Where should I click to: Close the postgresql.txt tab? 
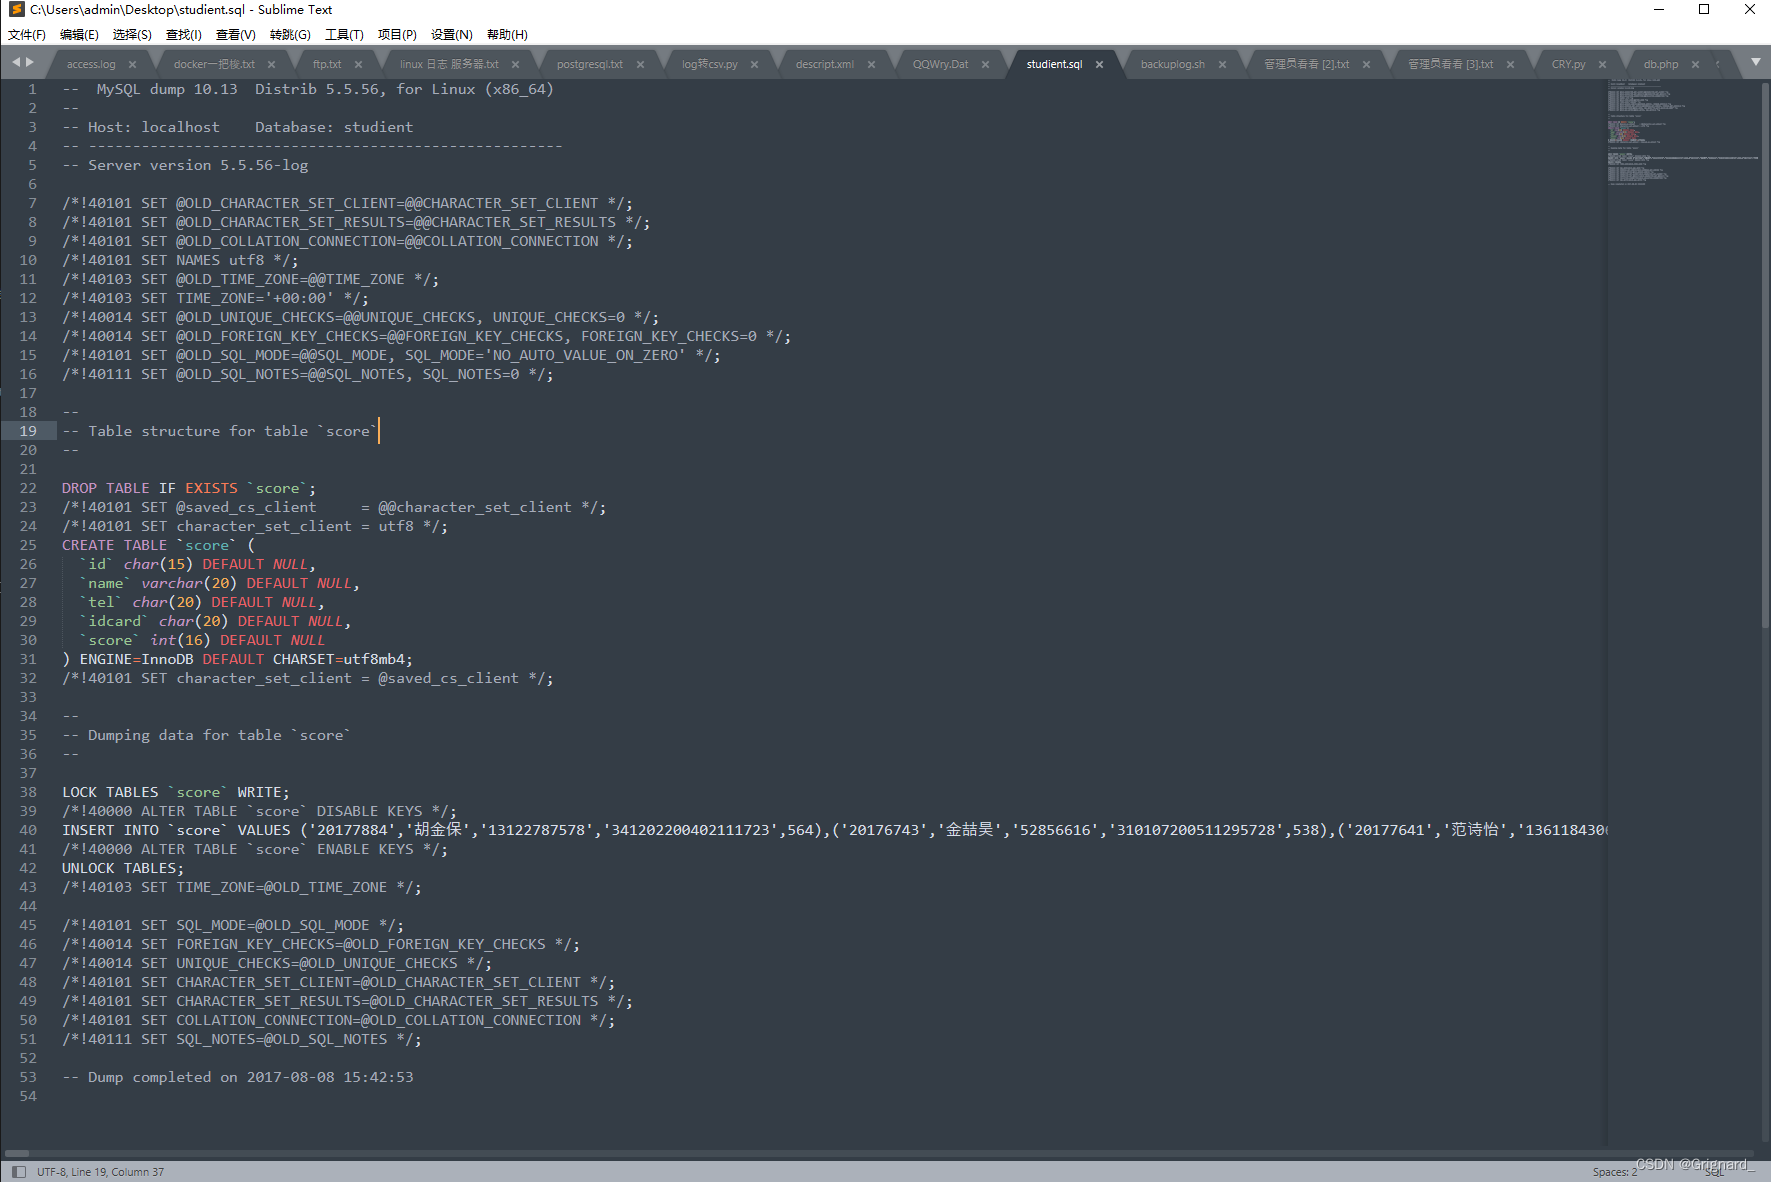click(x=640, y=64)
